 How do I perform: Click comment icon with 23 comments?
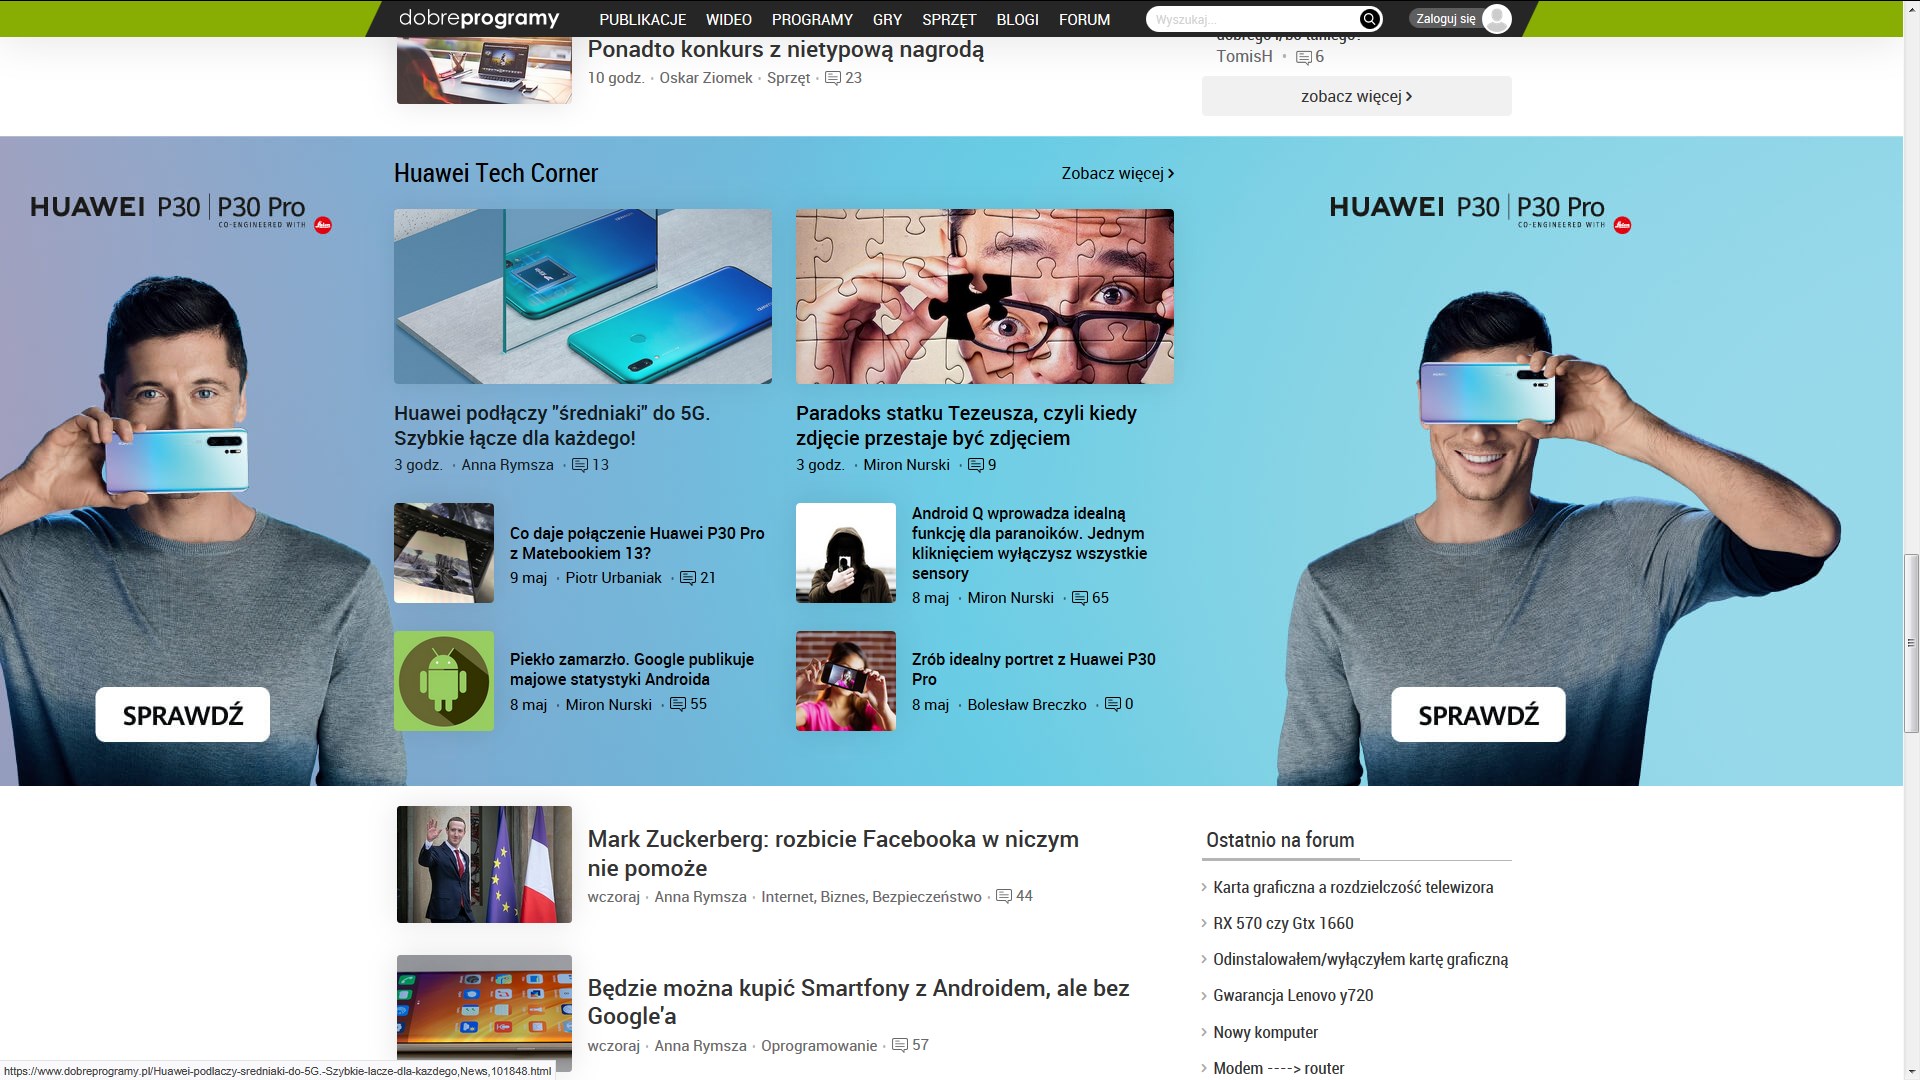click(832, 78)
